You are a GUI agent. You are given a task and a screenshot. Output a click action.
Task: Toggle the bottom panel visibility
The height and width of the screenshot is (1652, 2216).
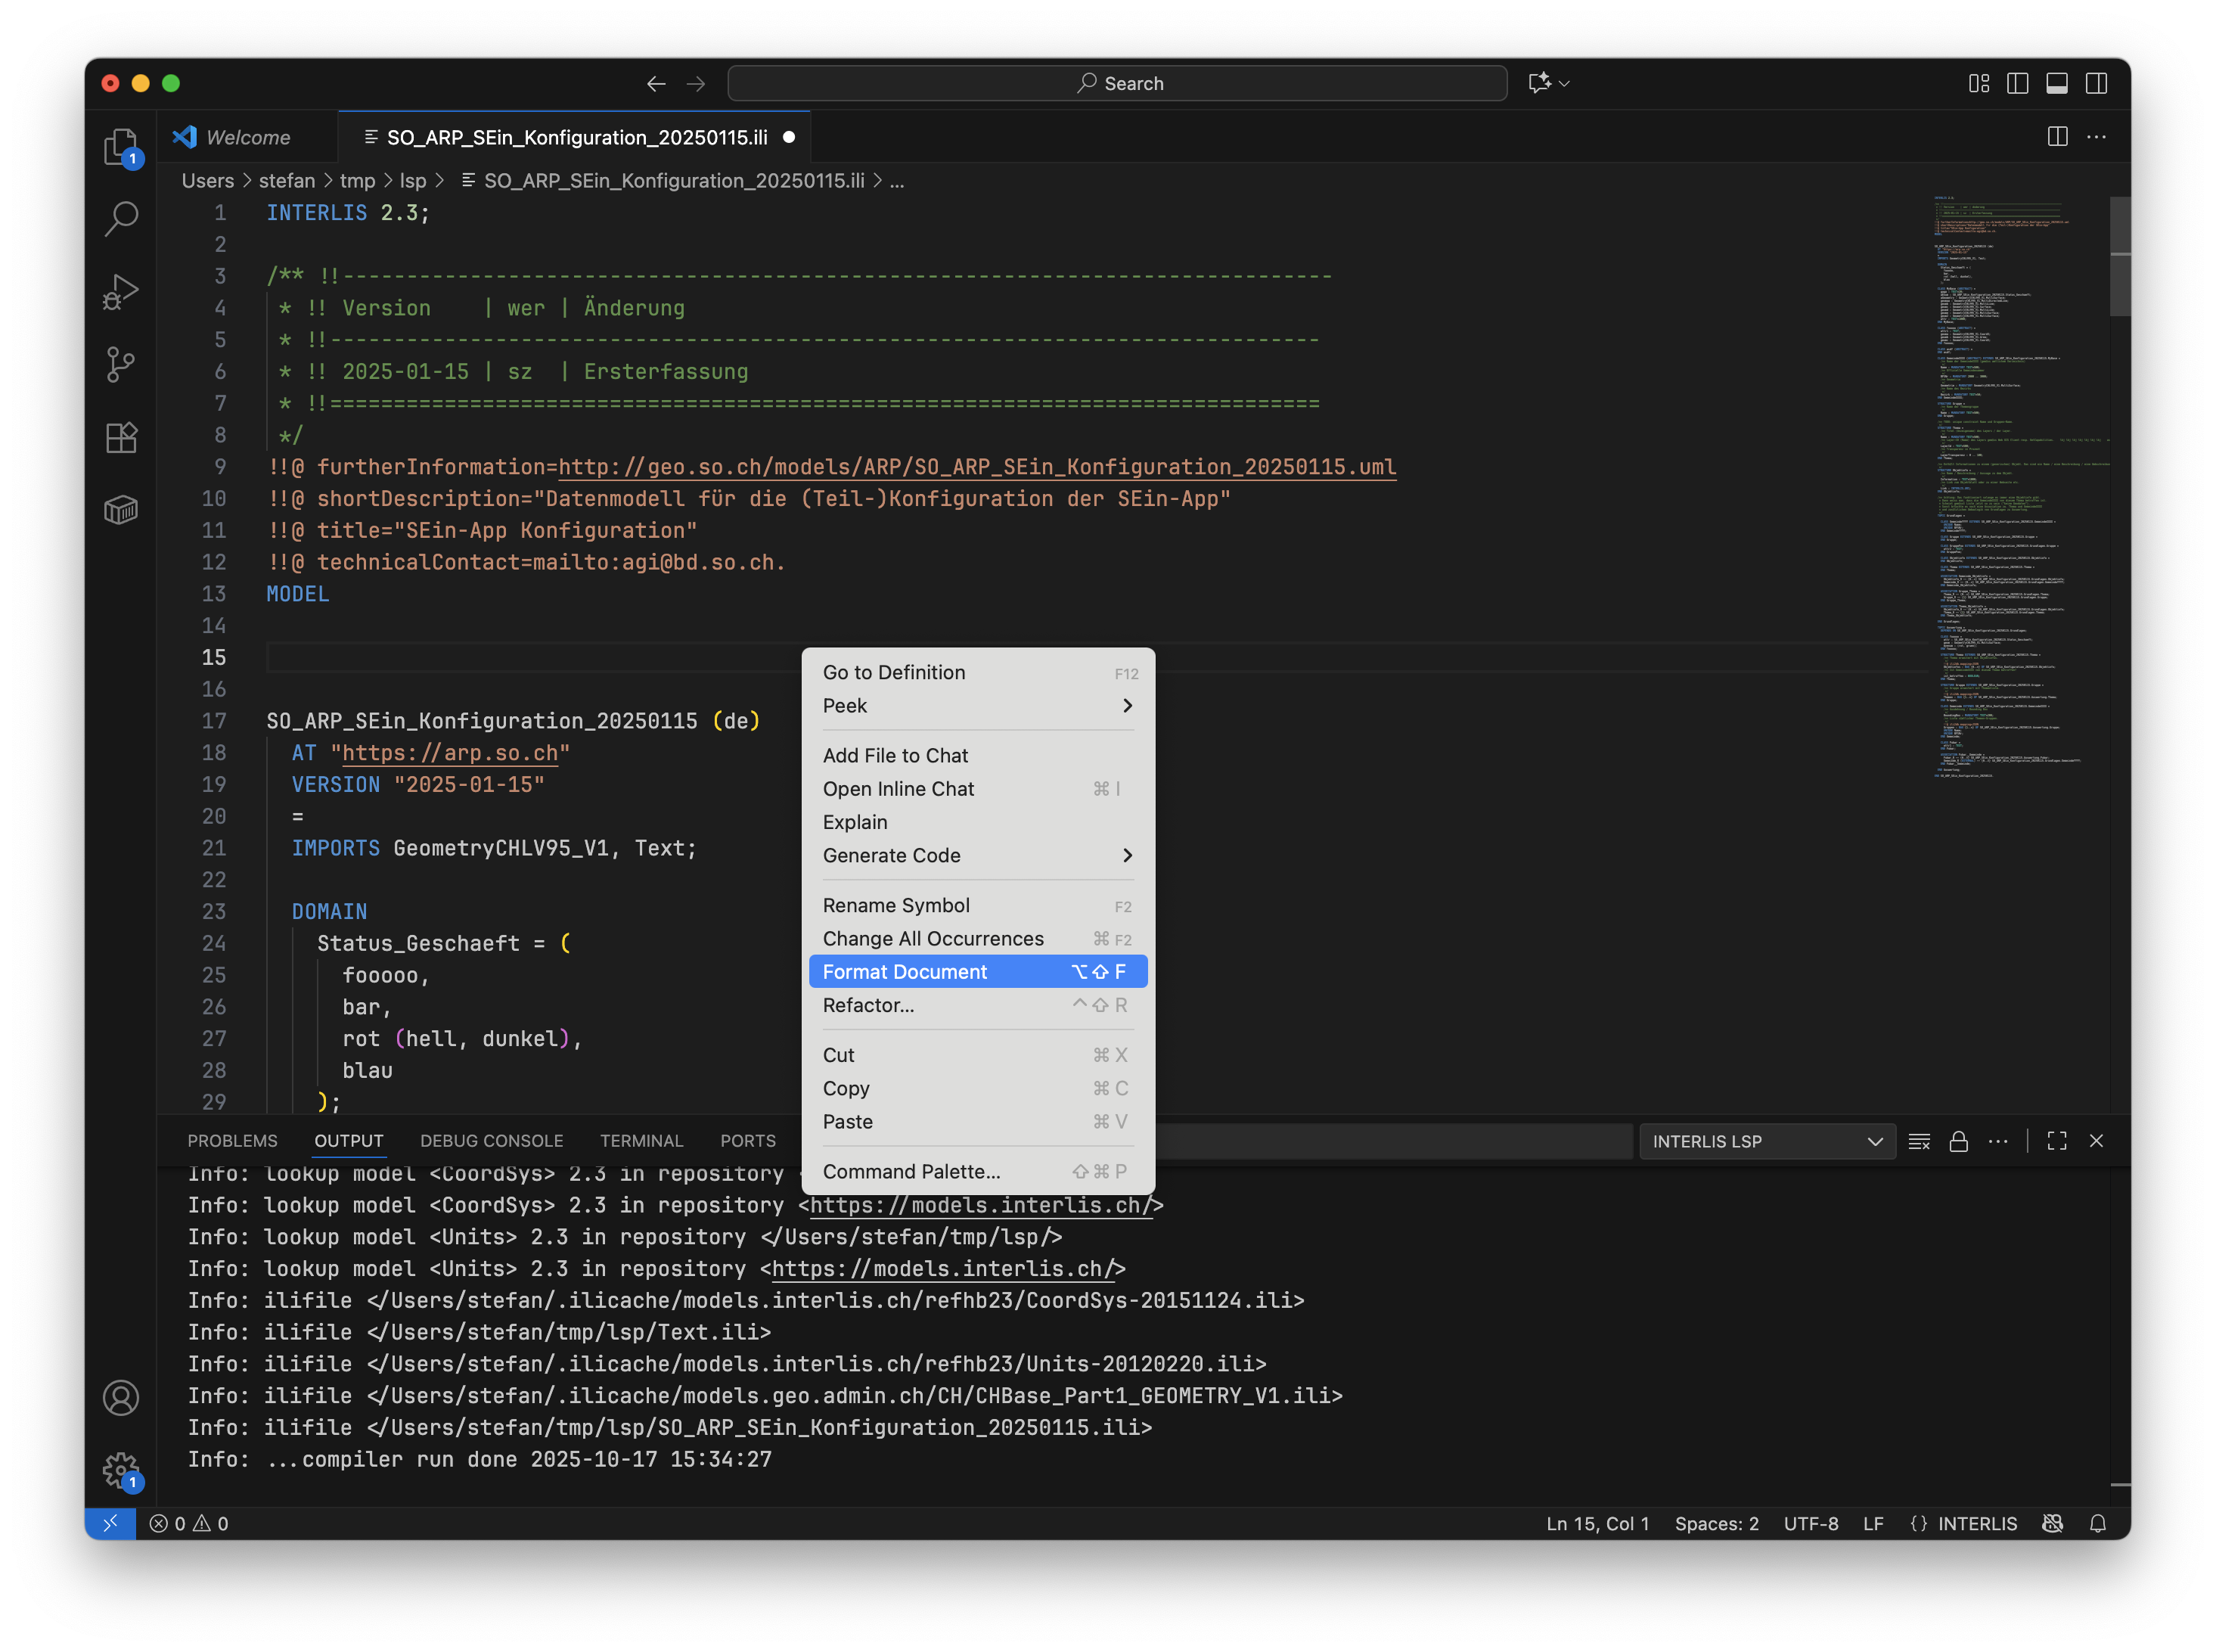[x=2057, y=83]
